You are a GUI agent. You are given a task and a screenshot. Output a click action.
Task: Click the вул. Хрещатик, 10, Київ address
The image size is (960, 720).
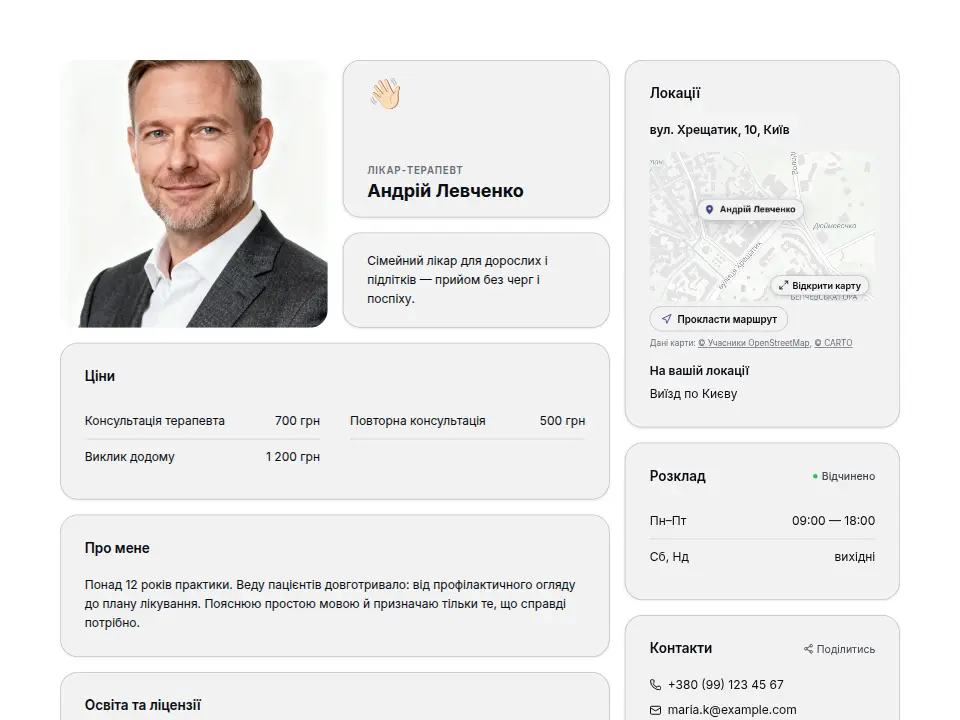(x=719, y=130)
